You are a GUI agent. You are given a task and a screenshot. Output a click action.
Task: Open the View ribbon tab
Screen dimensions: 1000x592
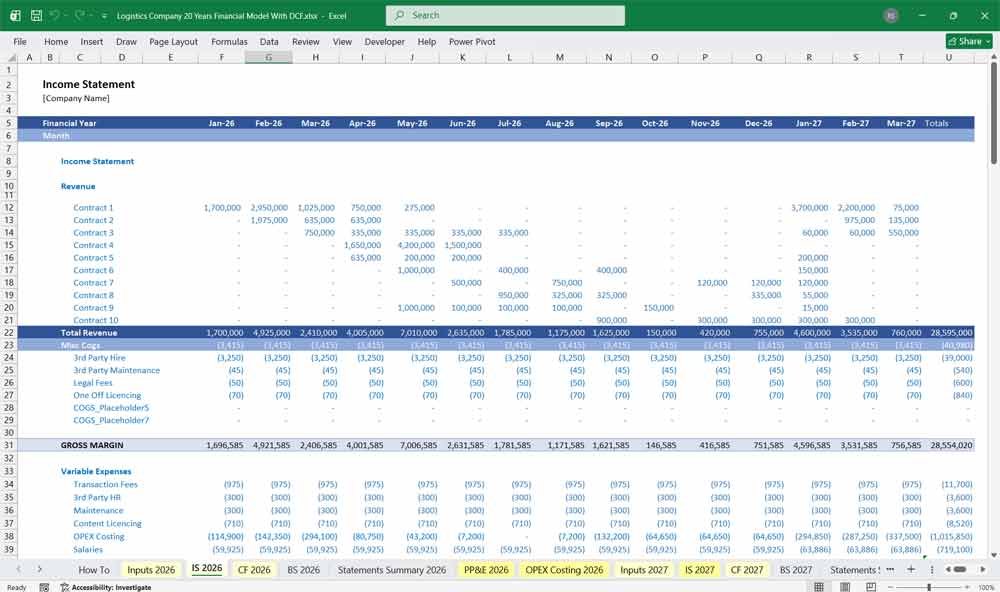[342, 41]
